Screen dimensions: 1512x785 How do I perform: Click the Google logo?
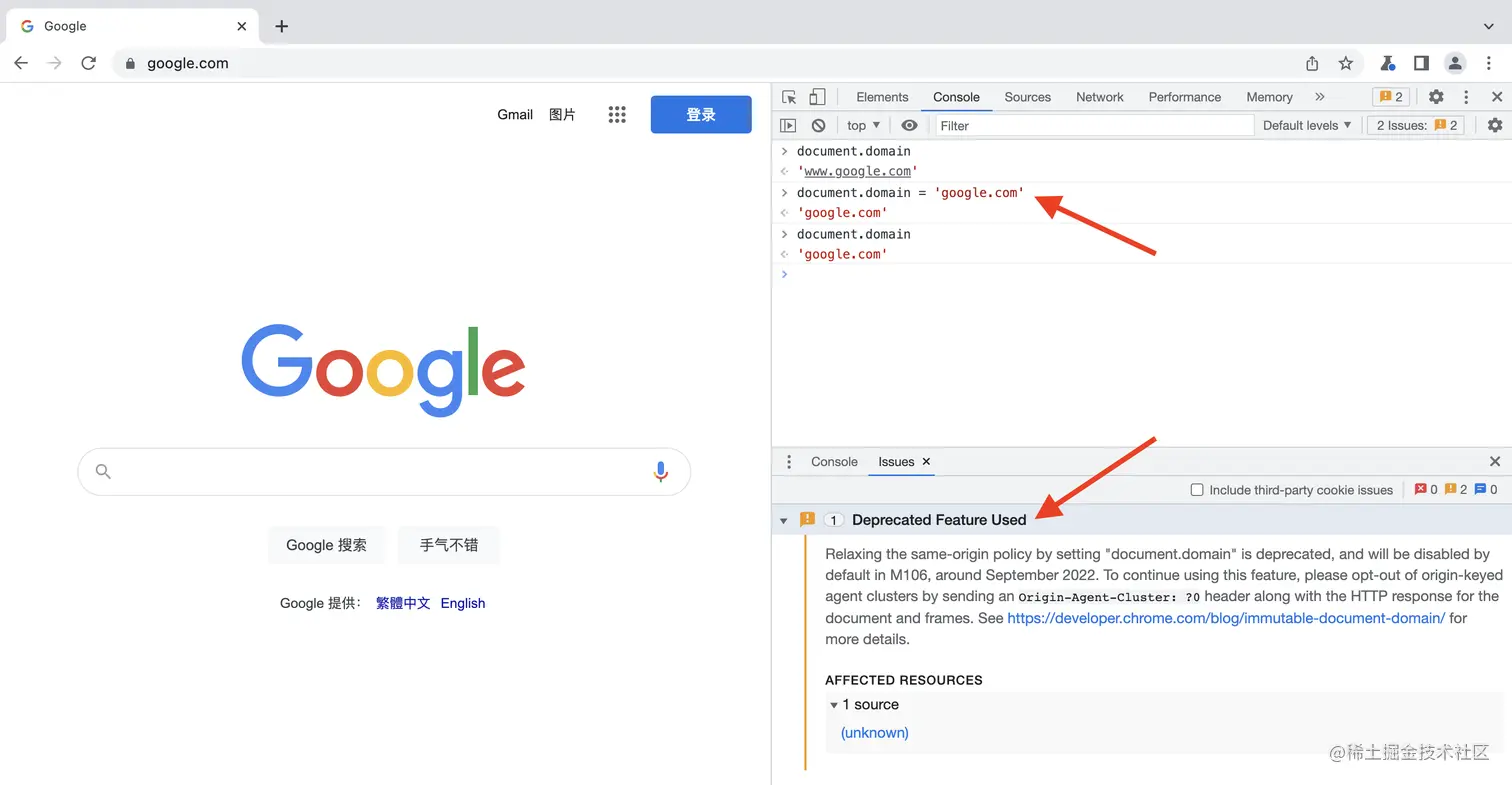[383, 370]
